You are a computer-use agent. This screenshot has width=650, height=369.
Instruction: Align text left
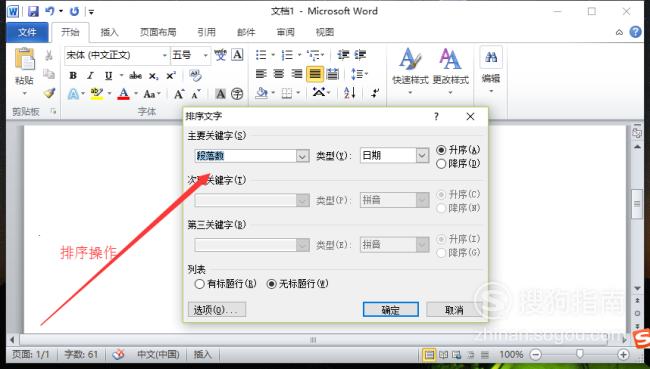261,74
